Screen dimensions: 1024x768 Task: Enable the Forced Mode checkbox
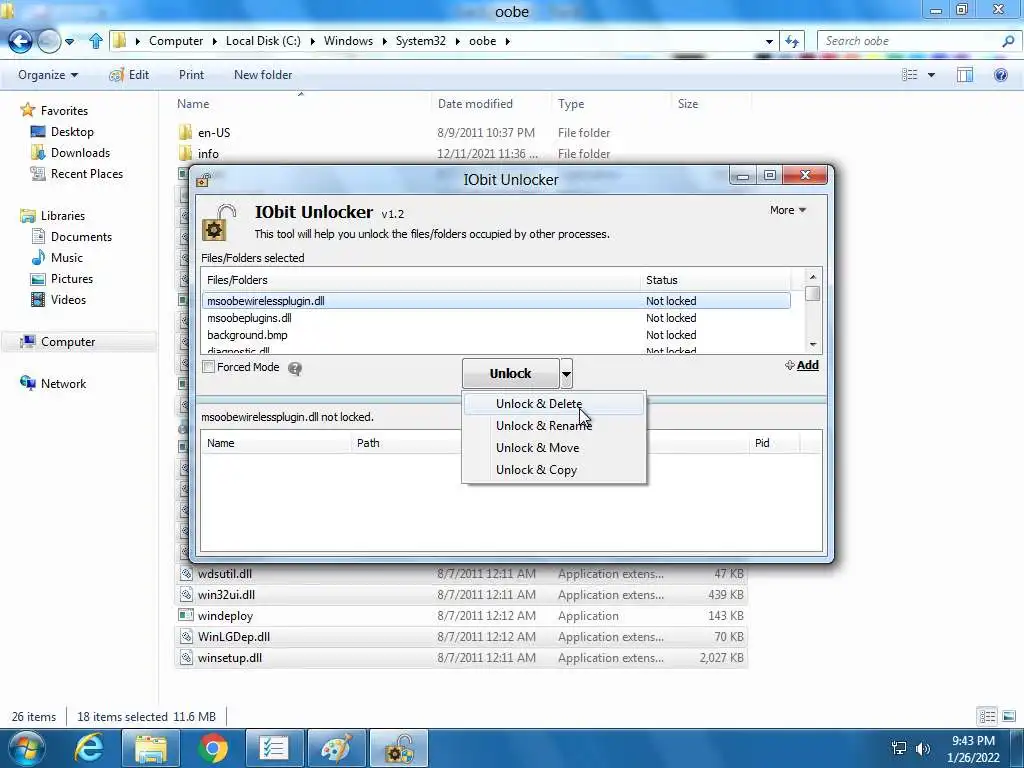click(x=208, y=367)
